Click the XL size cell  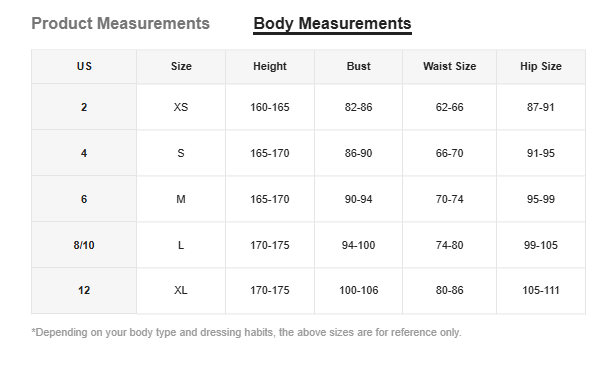pos(181,290)
